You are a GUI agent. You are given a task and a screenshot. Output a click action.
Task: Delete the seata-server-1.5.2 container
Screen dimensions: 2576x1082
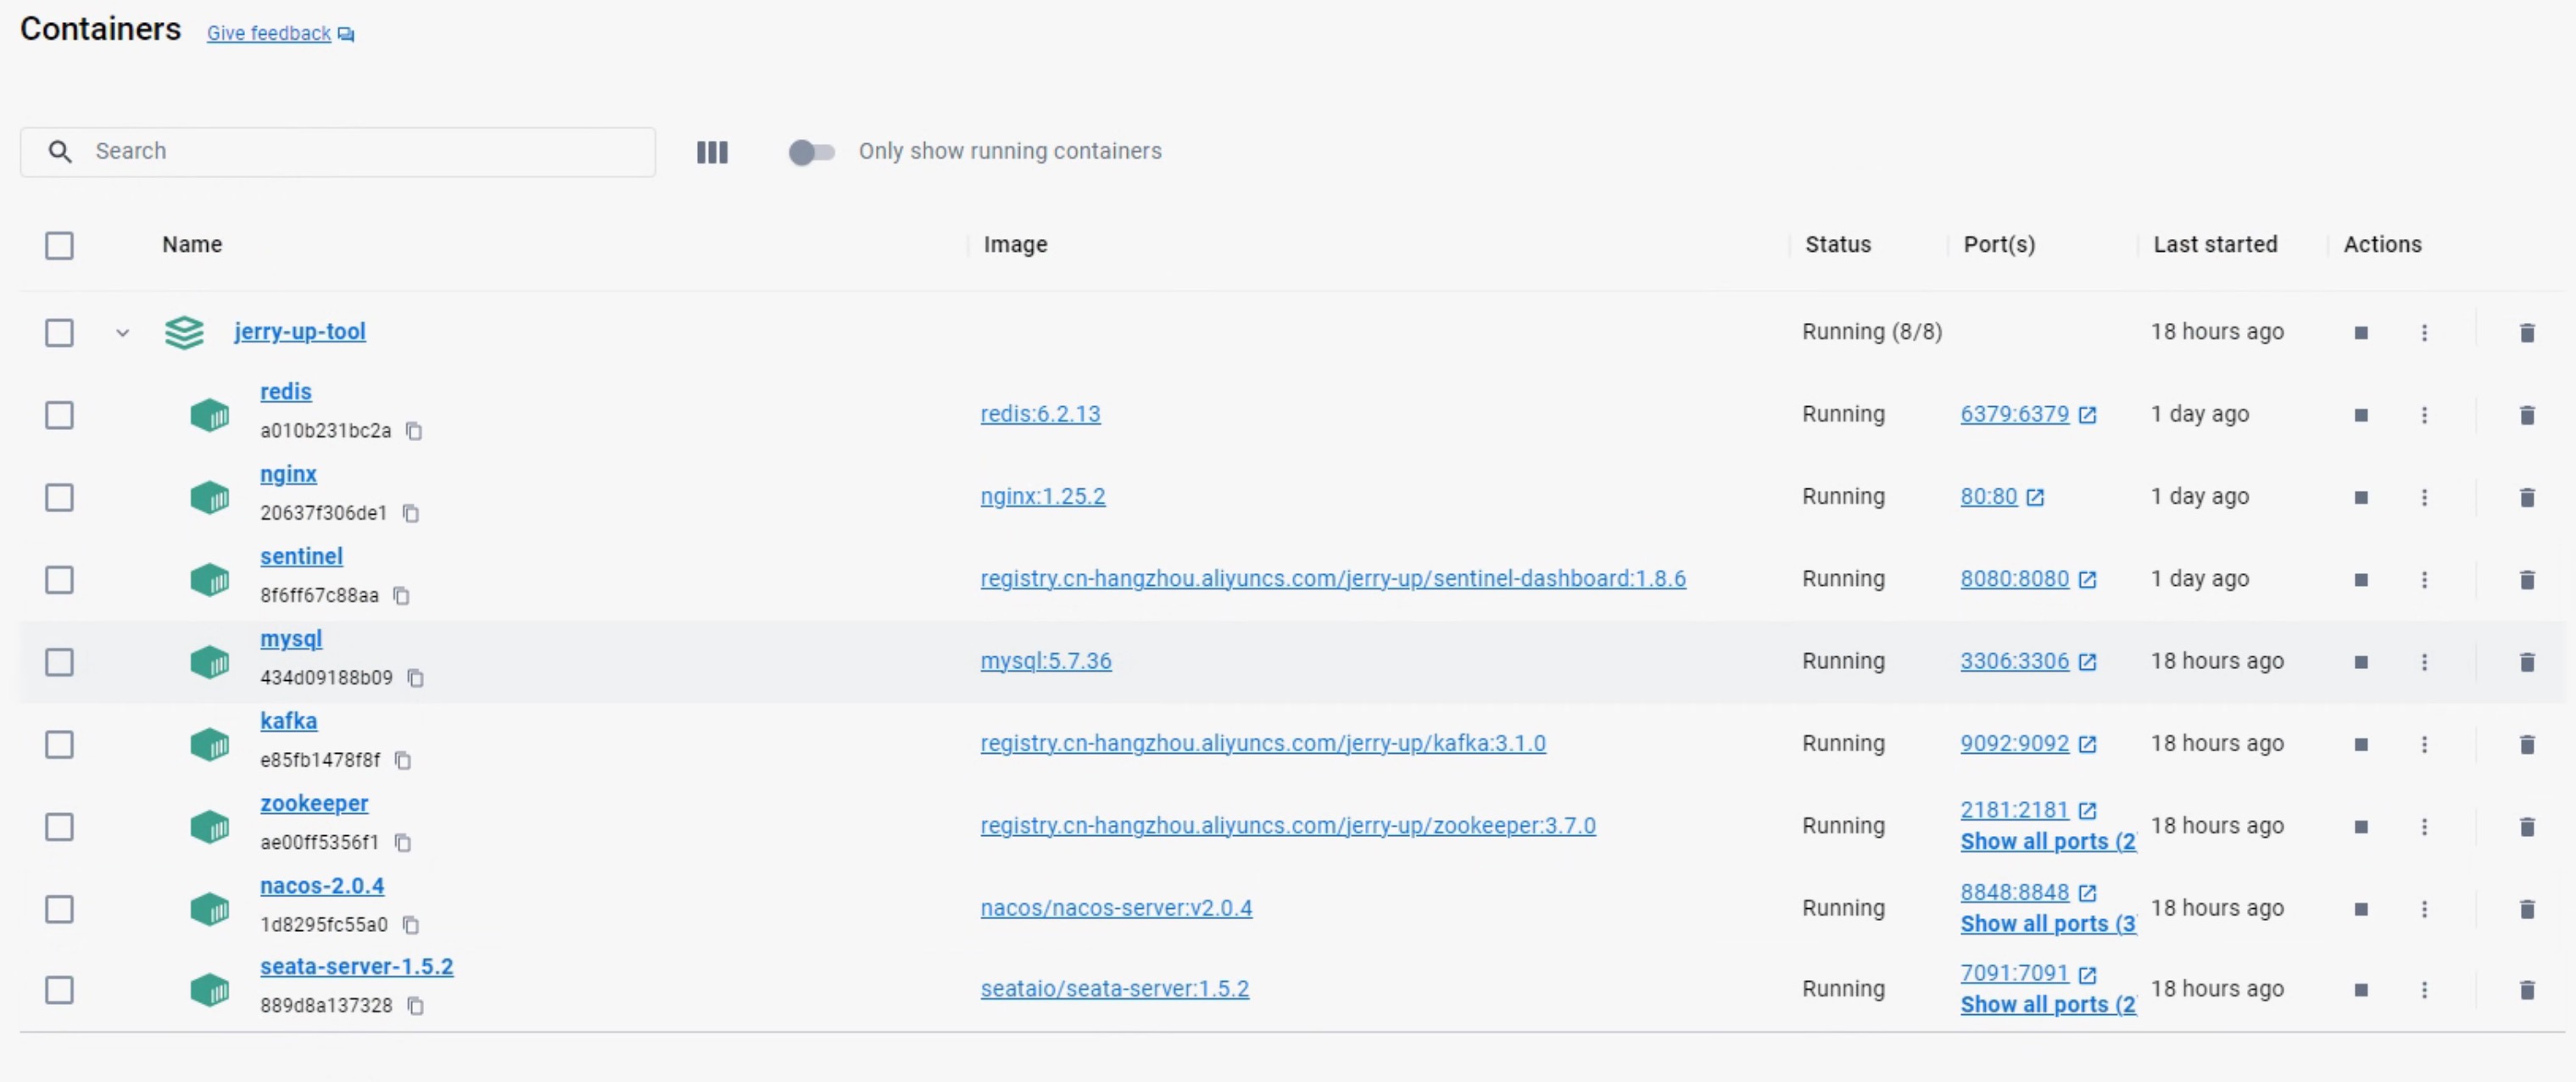coord(2527,990)
